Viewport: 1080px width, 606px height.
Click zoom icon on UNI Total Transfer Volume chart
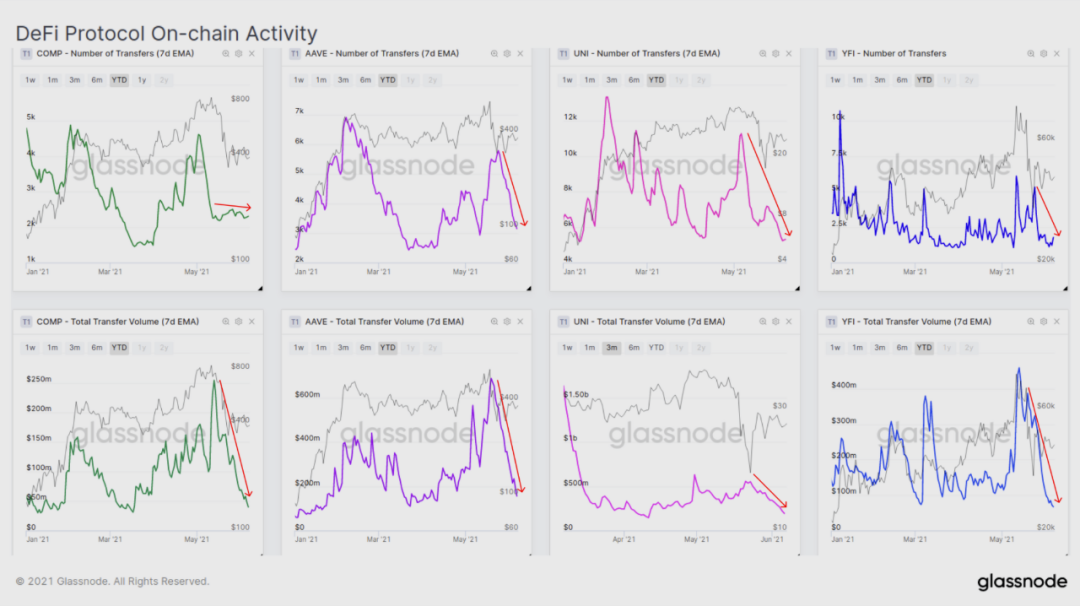pyautogui.click(x=762, y=322)
